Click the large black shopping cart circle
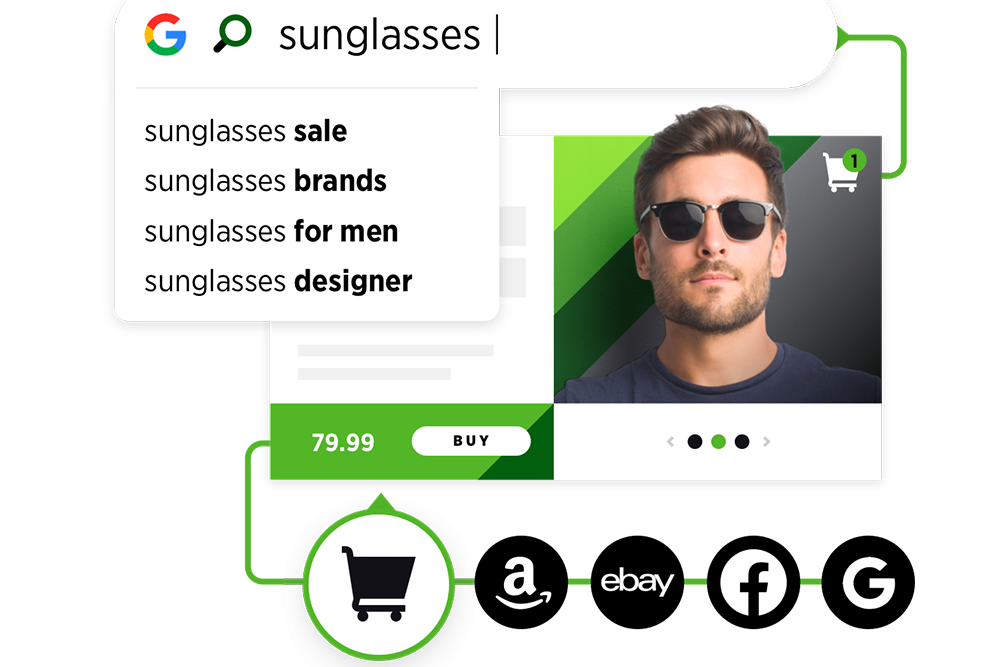Viewport: 1000px width, 667px height. [379, 583]
